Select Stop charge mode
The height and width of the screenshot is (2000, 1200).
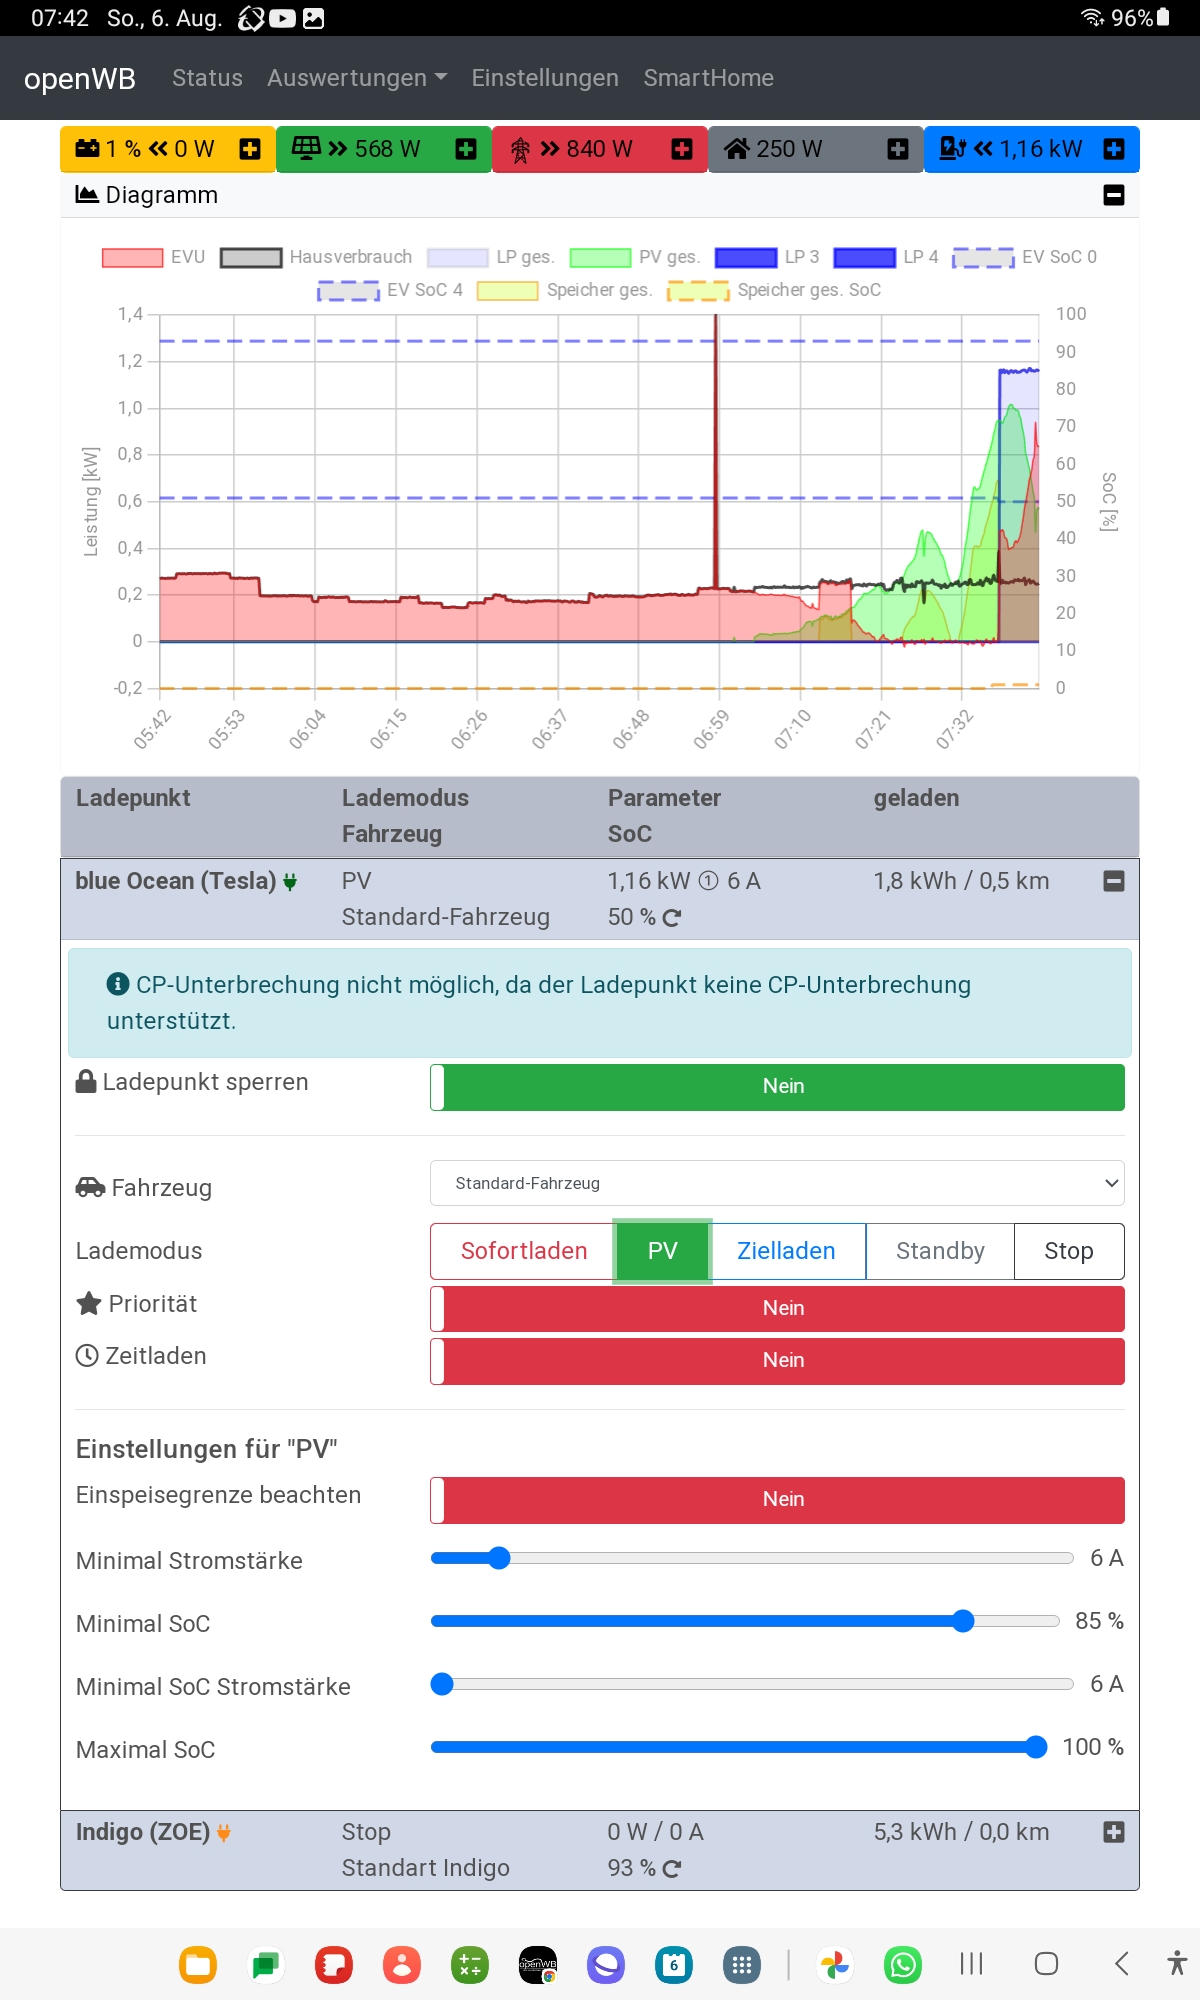click(1069, 1251)
